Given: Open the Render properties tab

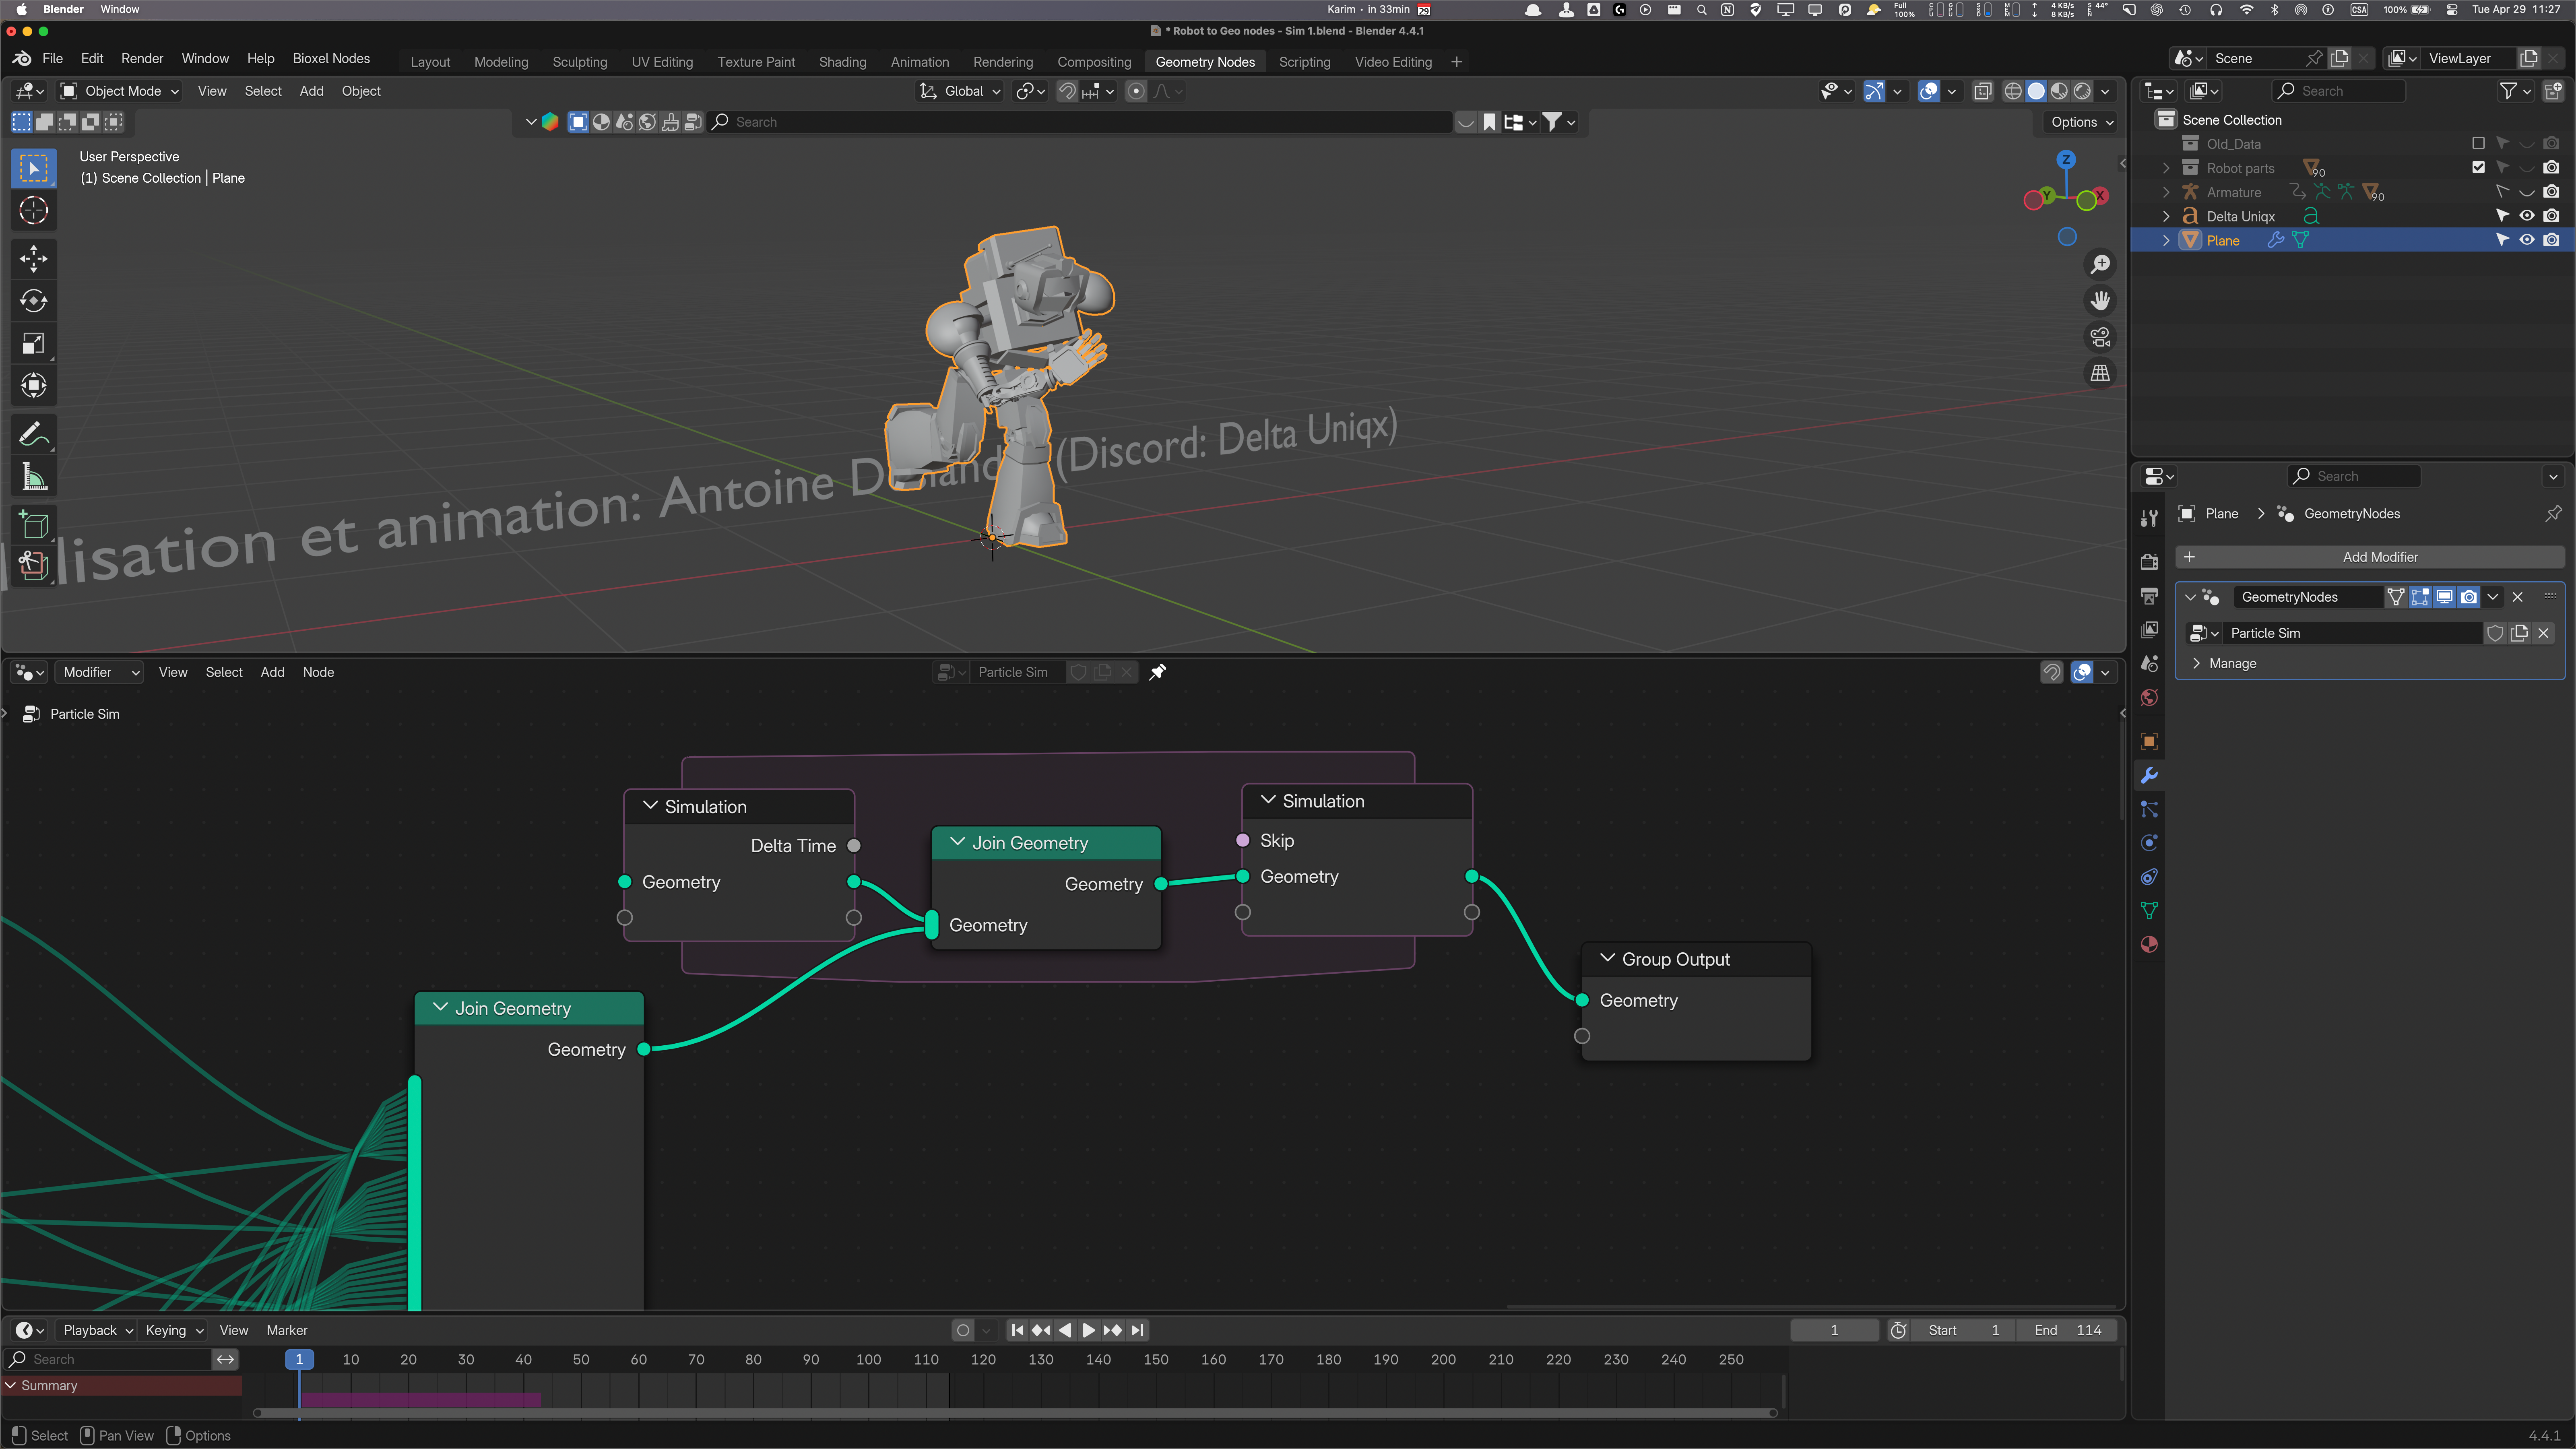Looking at the screenshot, I should click(x=2149, y=562).
